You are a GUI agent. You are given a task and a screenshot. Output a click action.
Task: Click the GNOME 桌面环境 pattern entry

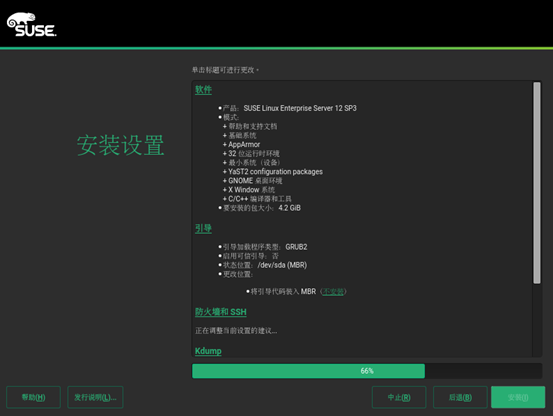[x=255, y=181]
